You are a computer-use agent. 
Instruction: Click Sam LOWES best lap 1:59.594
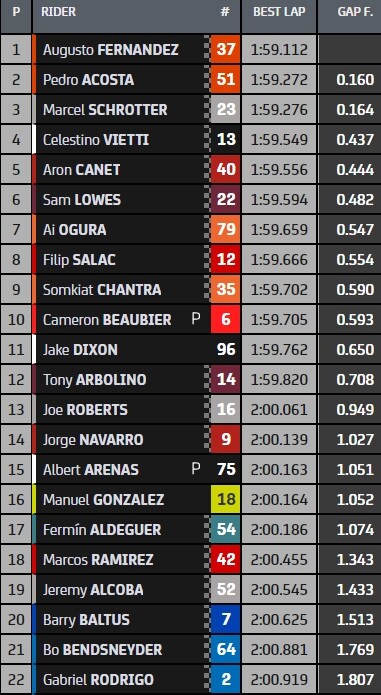click(279, 200)
